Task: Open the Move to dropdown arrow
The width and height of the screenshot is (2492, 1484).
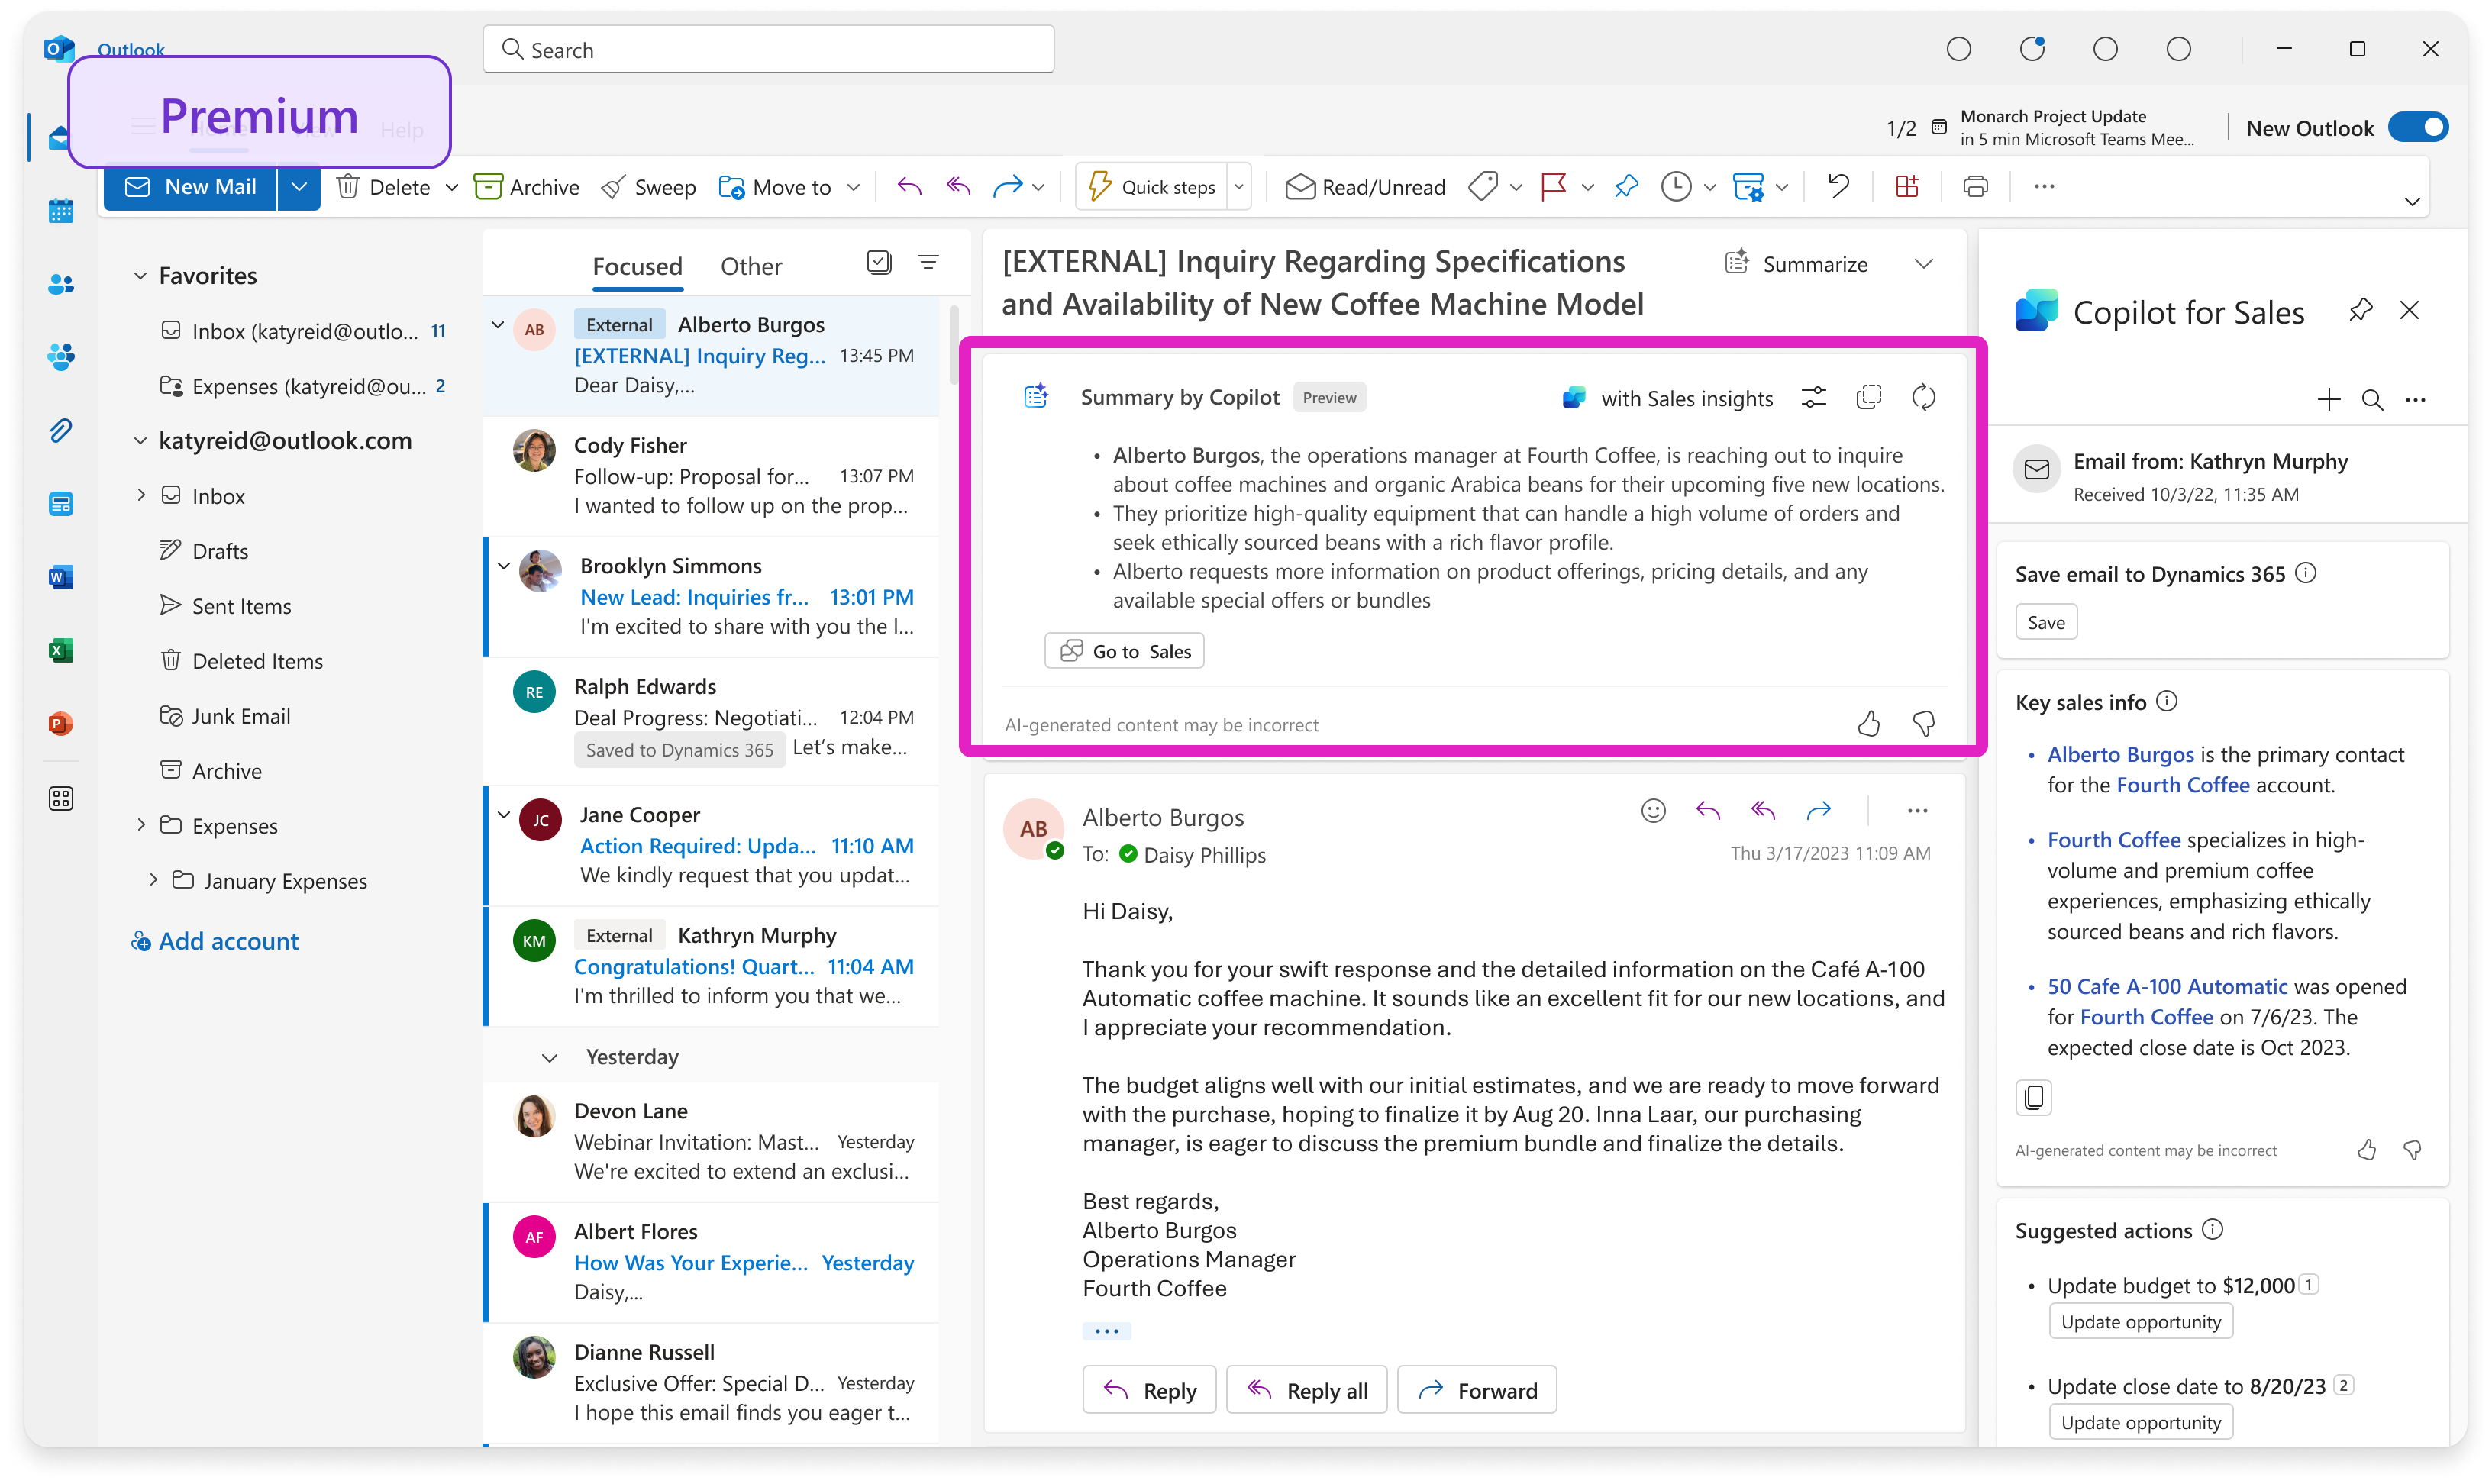Action: click(852, 186)
